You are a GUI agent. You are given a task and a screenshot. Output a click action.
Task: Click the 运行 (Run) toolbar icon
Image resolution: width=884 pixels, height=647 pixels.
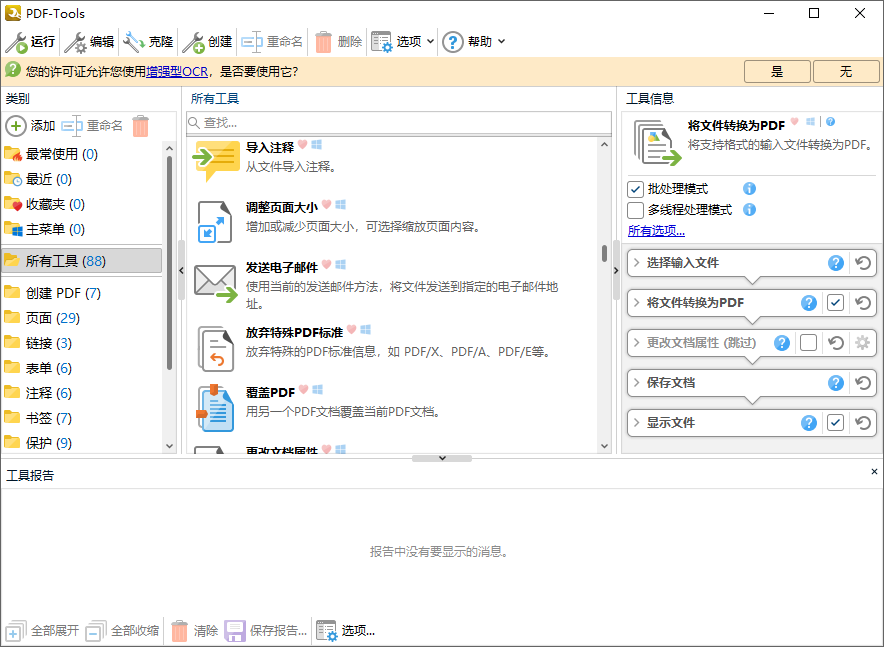point(16,42)
